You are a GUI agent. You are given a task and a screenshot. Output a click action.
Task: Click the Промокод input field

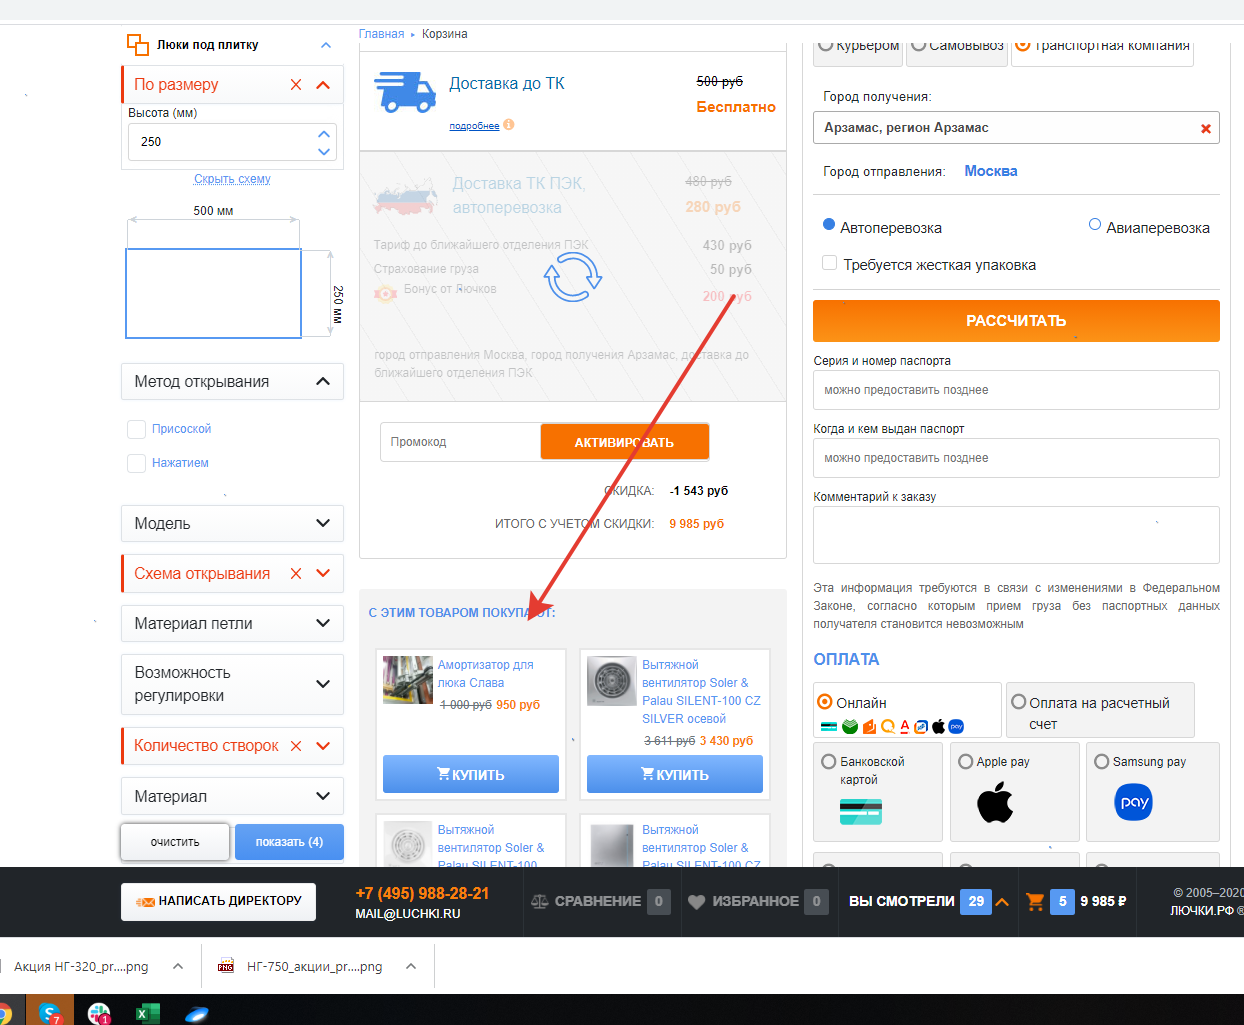tap(460, 442)
